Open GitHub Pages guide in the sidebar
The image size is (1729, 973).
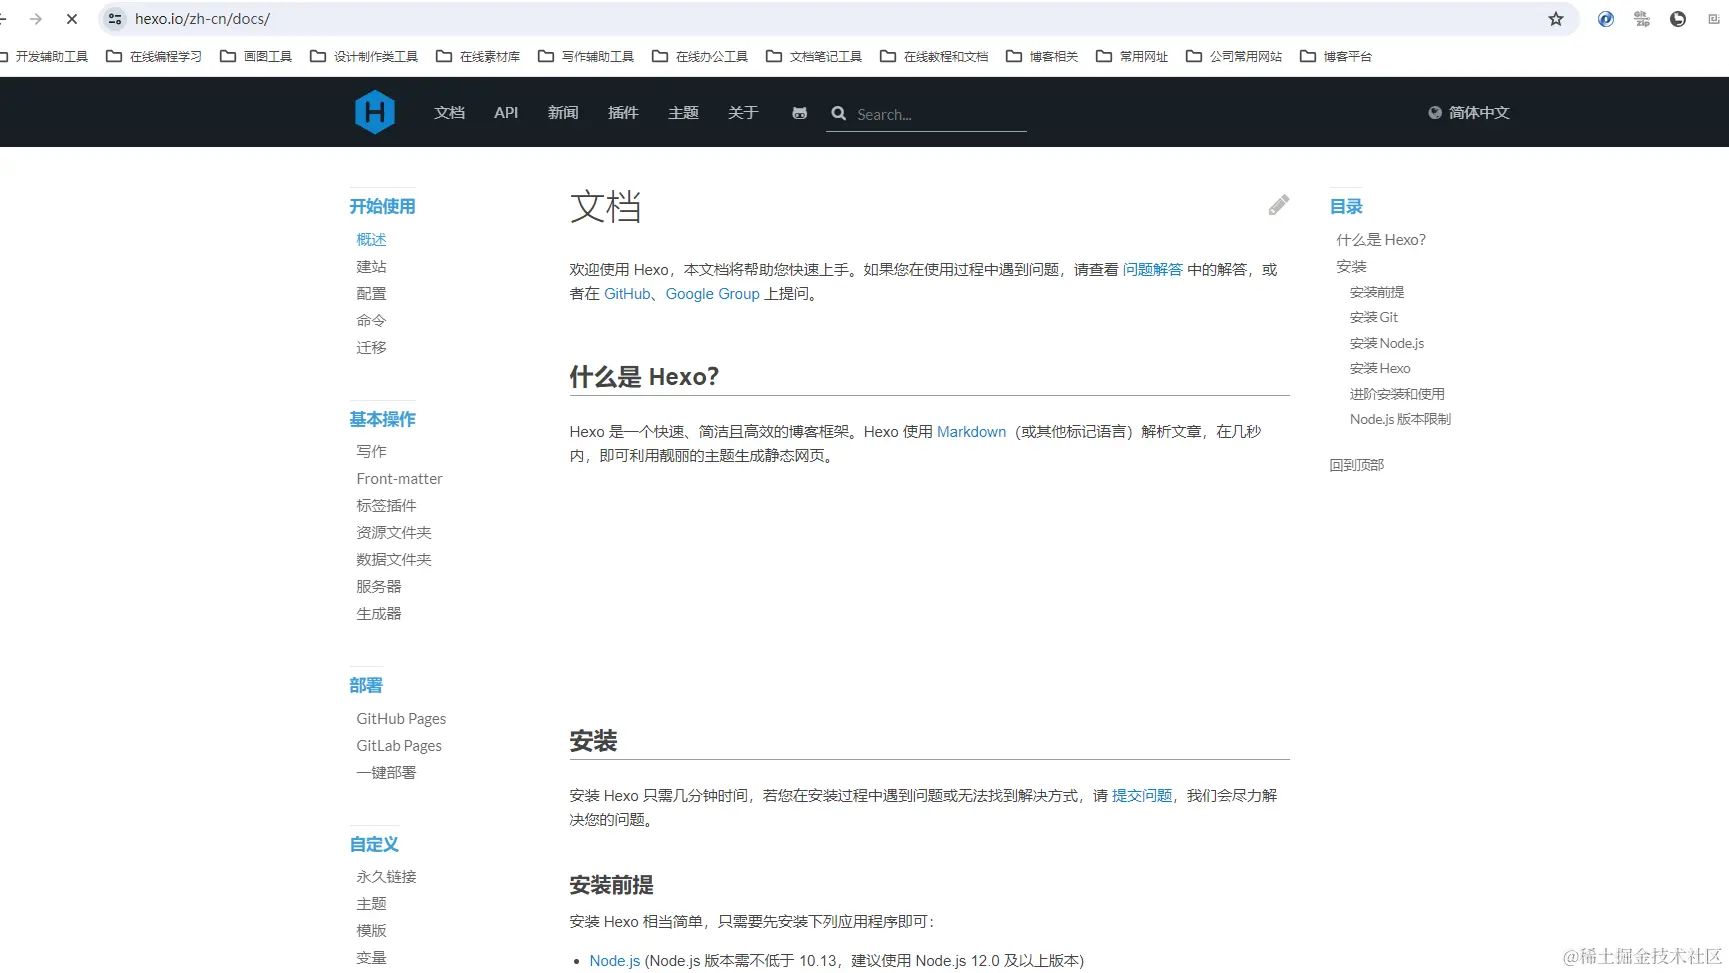pyautogui.click(x=400, y=718)
